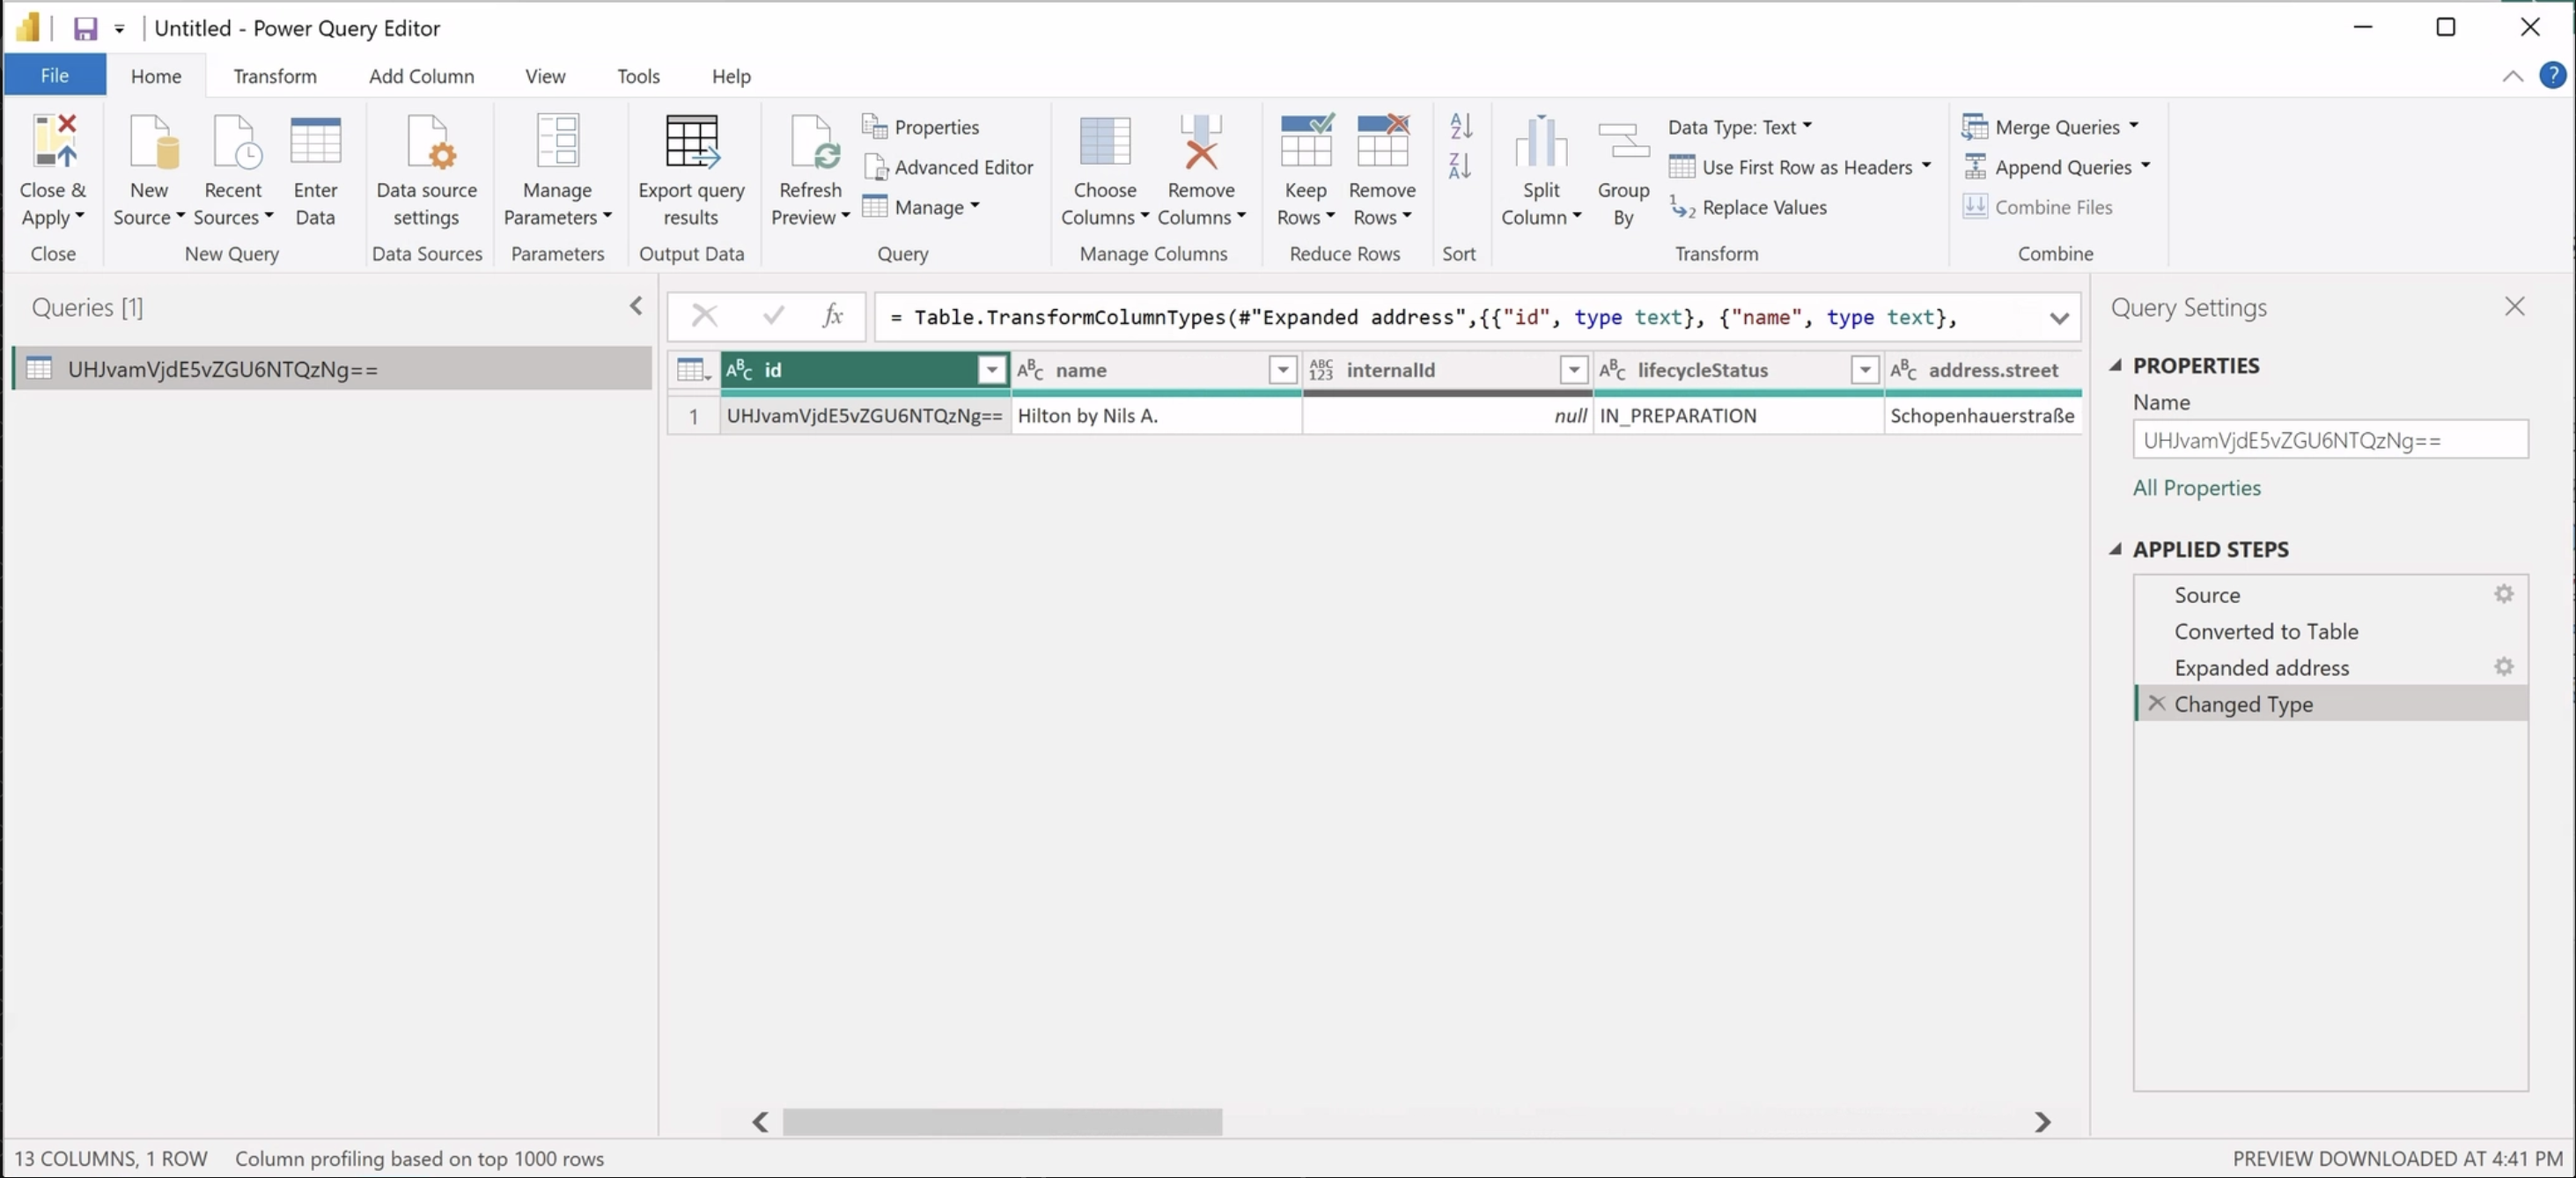2576x1178 pixels.
Task: Click the Remove Columns icon
Action: 1200,141
